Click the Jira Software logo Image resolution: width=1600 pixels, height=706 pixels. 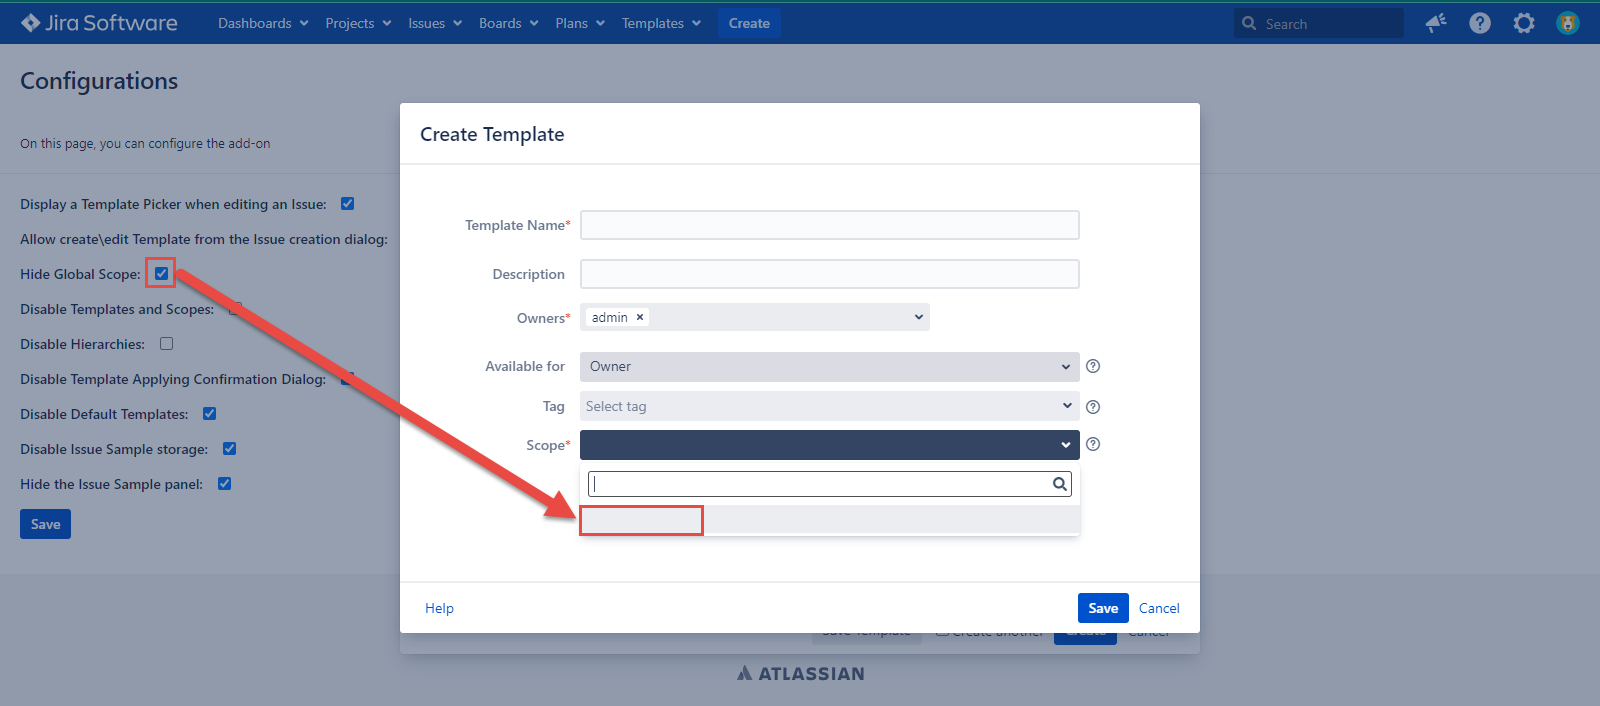pos(99,23)
